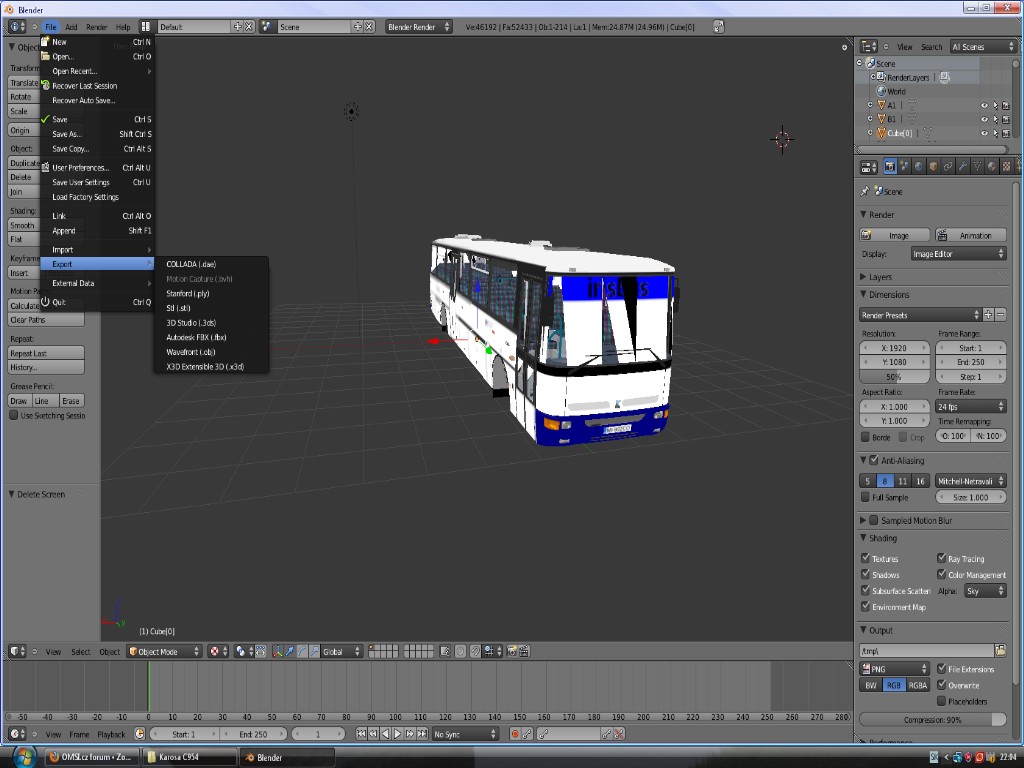The width and height of the screenshot is (1024, 768).
Task: Click the record keyframe icon in timeline
Action: tap(516, 734)
